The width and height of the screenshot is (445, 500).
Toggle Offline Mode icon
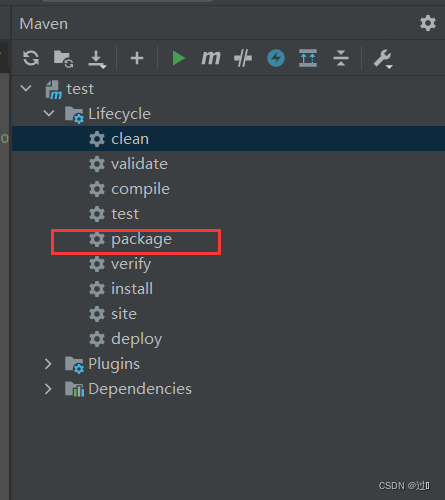[243, 58]
